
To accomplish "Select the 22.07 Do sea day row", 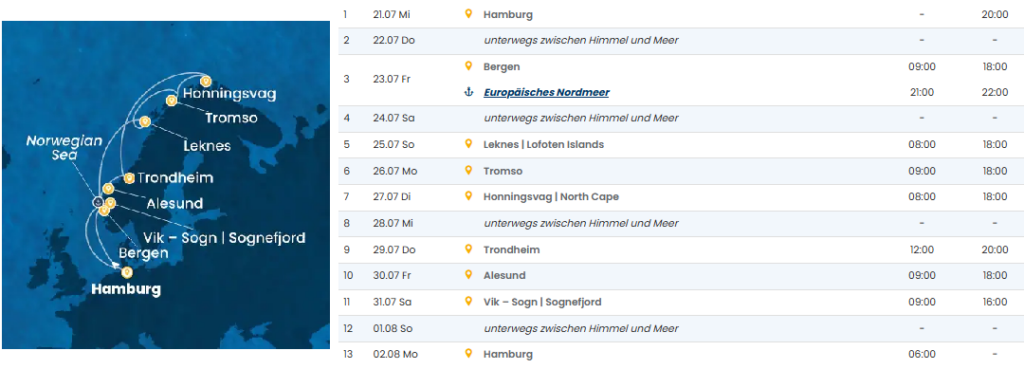I will (681, 40).
